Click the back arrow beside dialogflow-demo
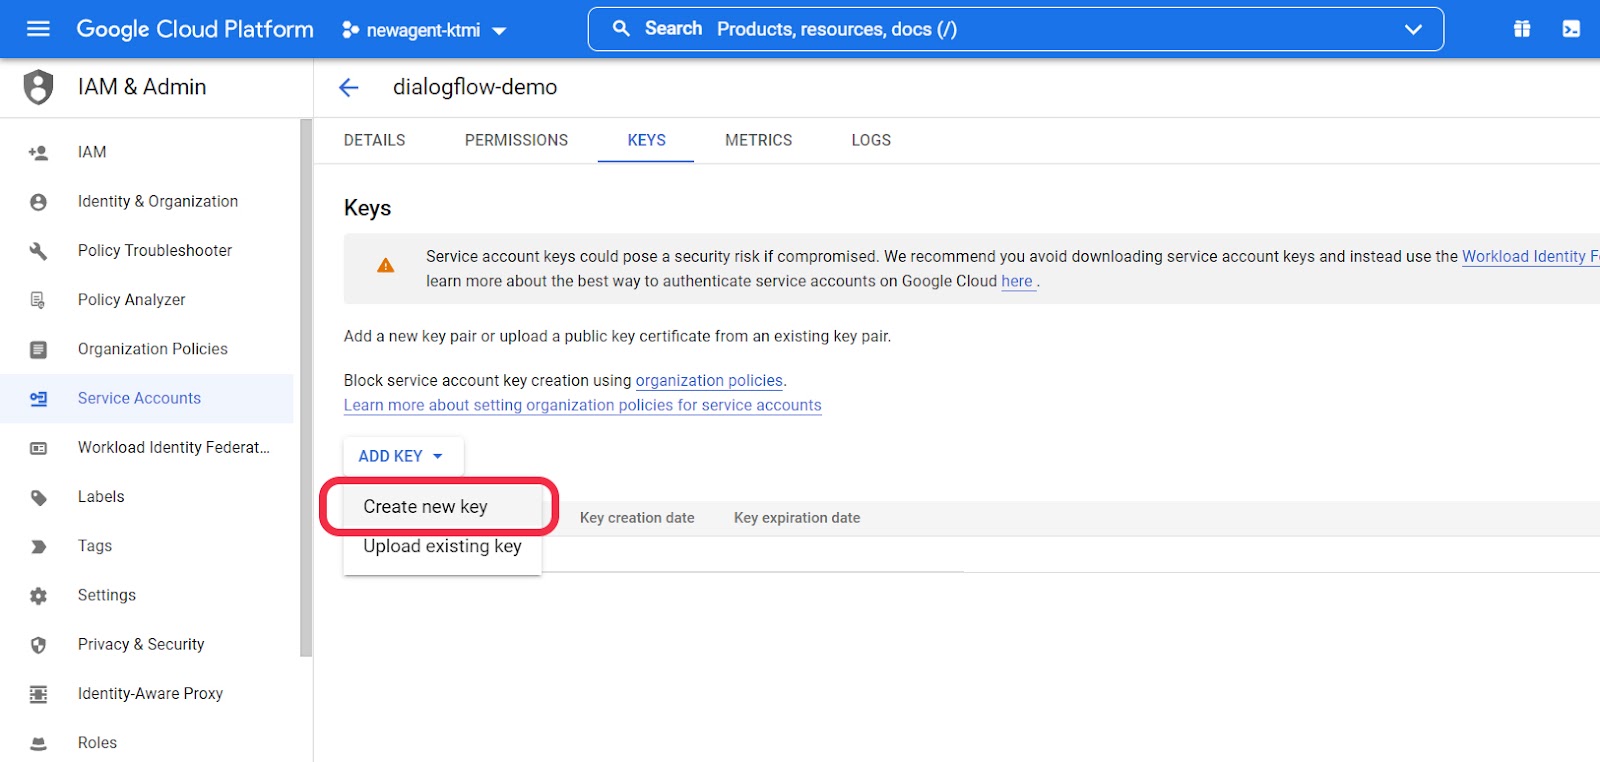The width and height of the screenshot is (1600, 762). pyautogui.click(x=348, y=88)
